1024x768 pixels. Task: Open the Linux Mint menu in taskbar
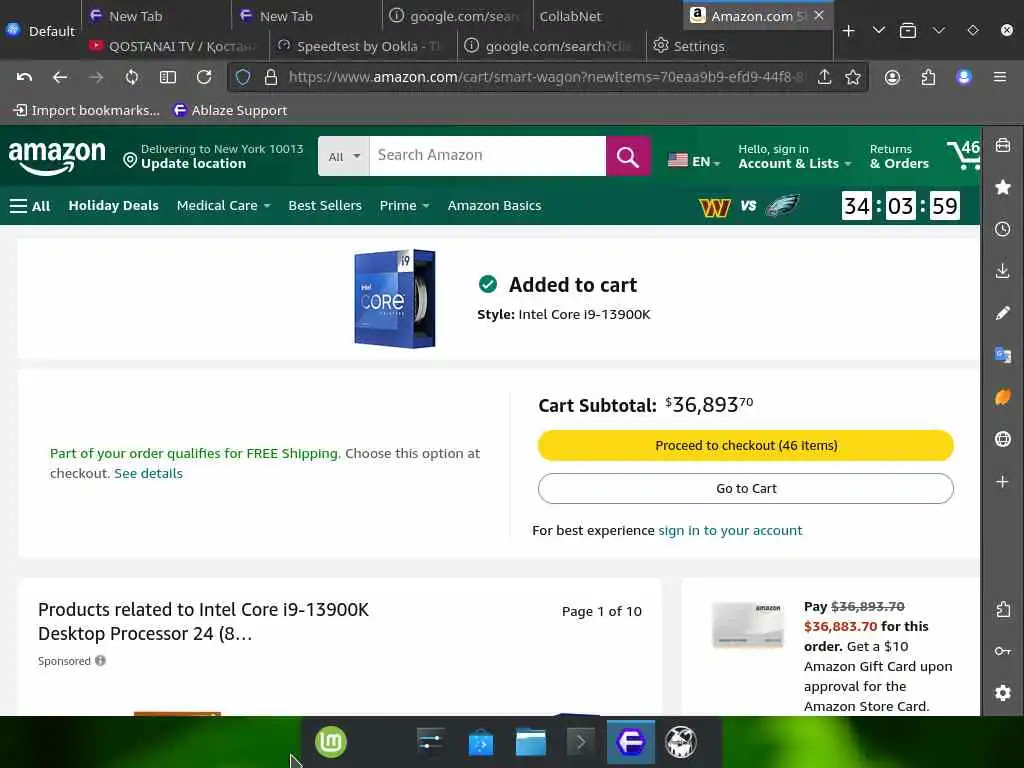click(x=330, y=742)
